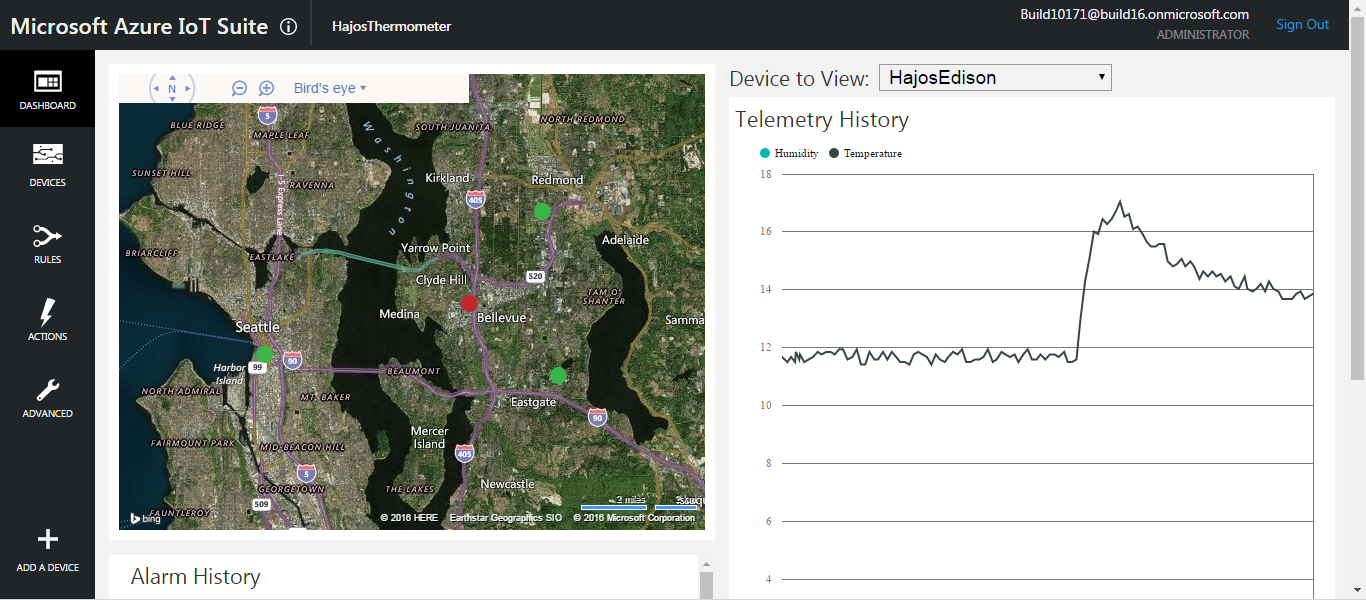1366x600 pixels.
Task: Pan map east with compass right arrow
Action: click(187, 89)
